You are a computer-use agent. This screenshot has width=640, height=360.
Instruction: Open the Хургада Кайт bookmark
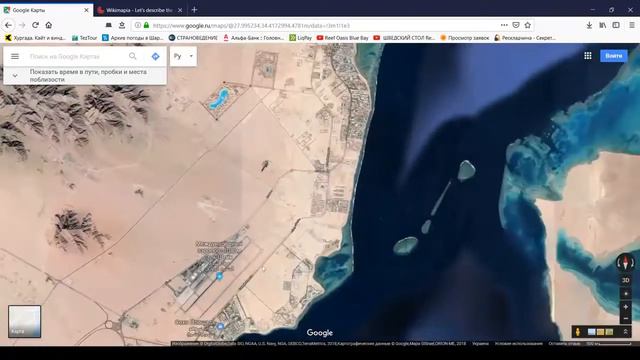36,38
